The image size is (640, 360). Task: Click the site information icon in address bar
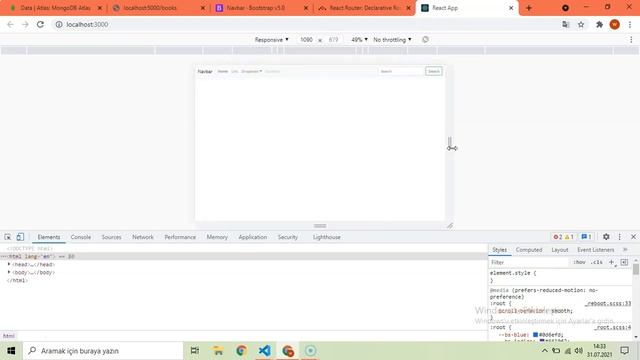coord(59,24)
